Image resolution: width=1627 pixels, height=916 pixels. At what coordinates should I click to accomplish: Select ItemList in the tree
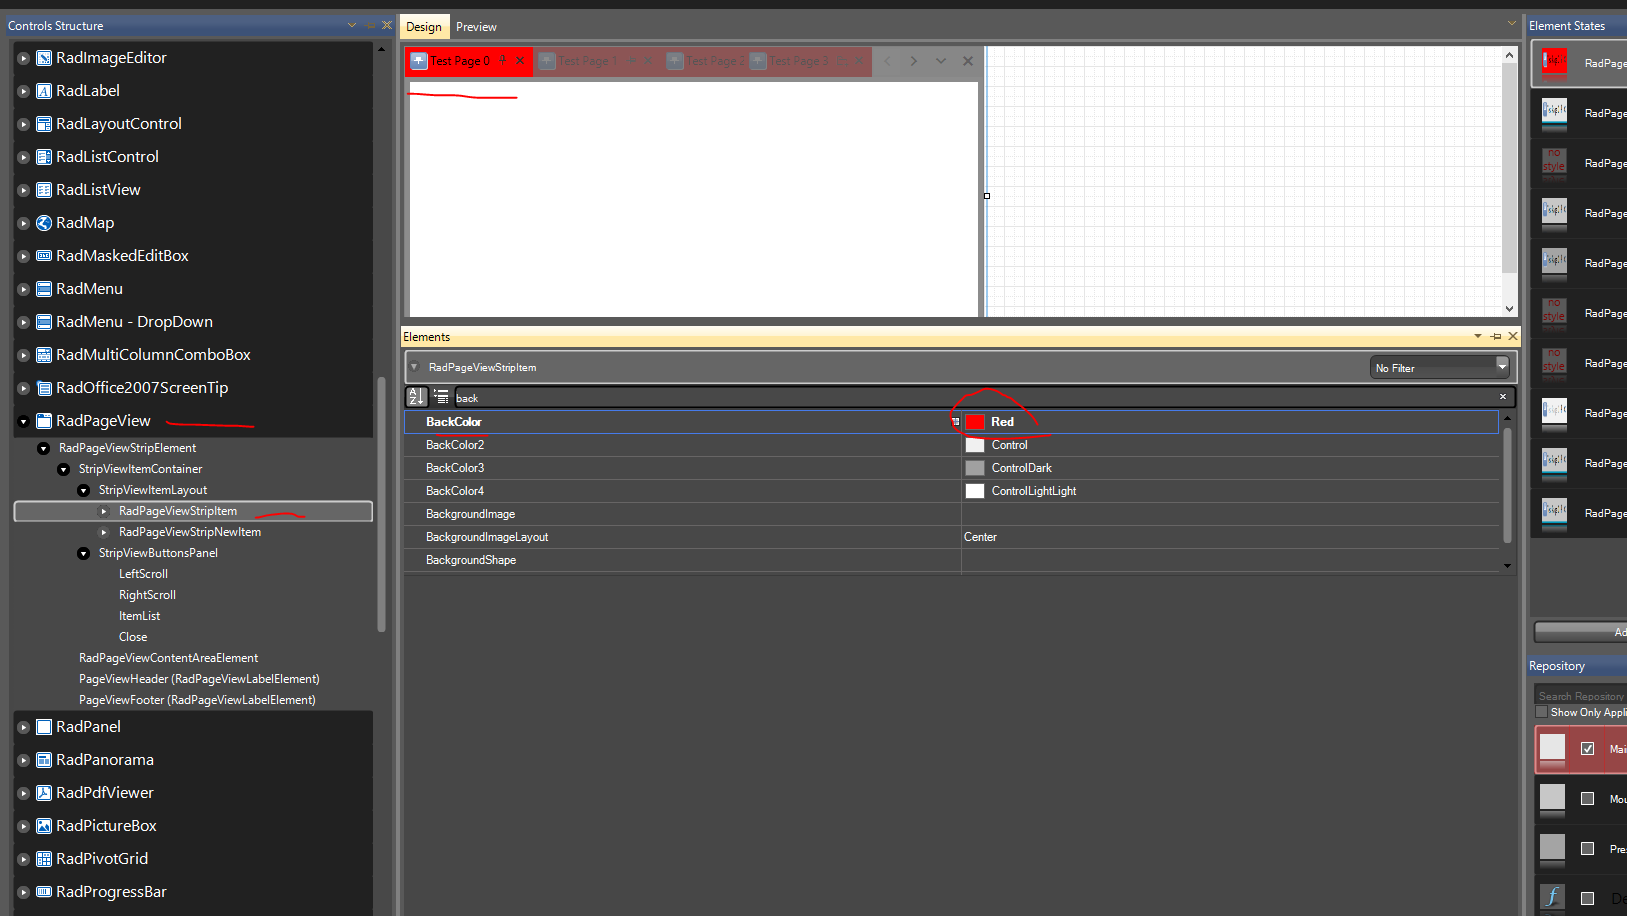(139, 616)
